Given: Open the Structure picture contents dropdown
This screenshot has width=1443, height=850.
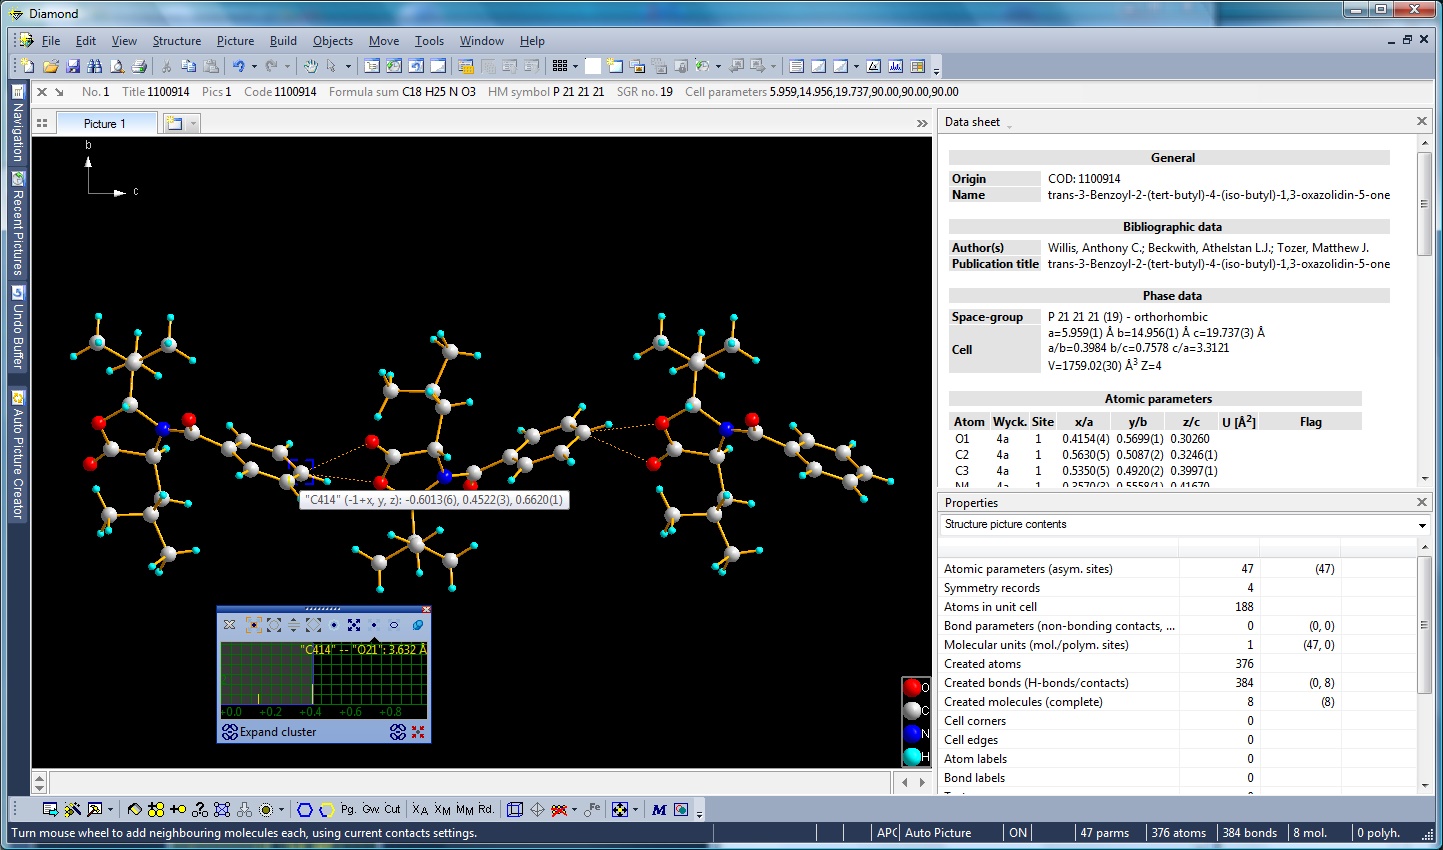Looking at the screenshot, I should (x=1422, y=525).
